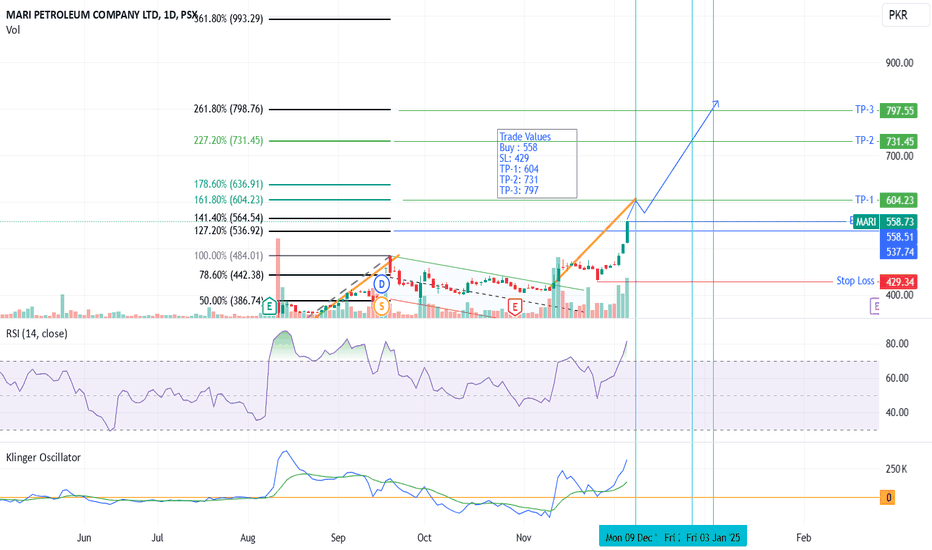932x550 pixels.
Task: Click the RSI 60.00 scale value
Action: [x=897, y=378]
